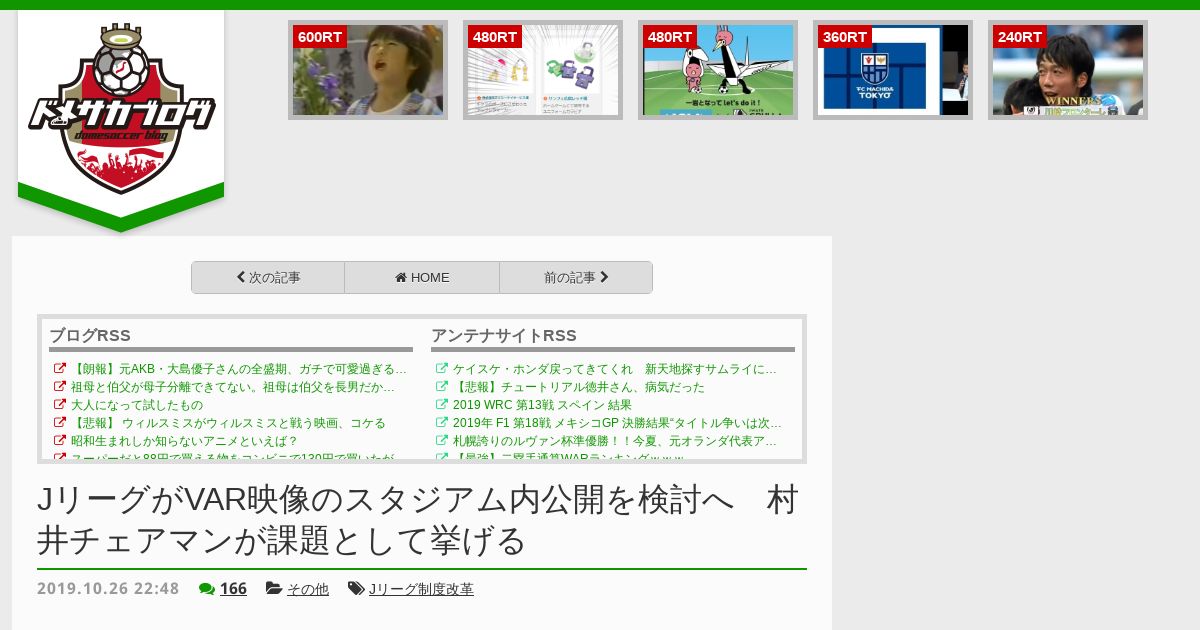Open the 166 comments link
Viewport: 1200px width, 630px height.
[233, 589]
